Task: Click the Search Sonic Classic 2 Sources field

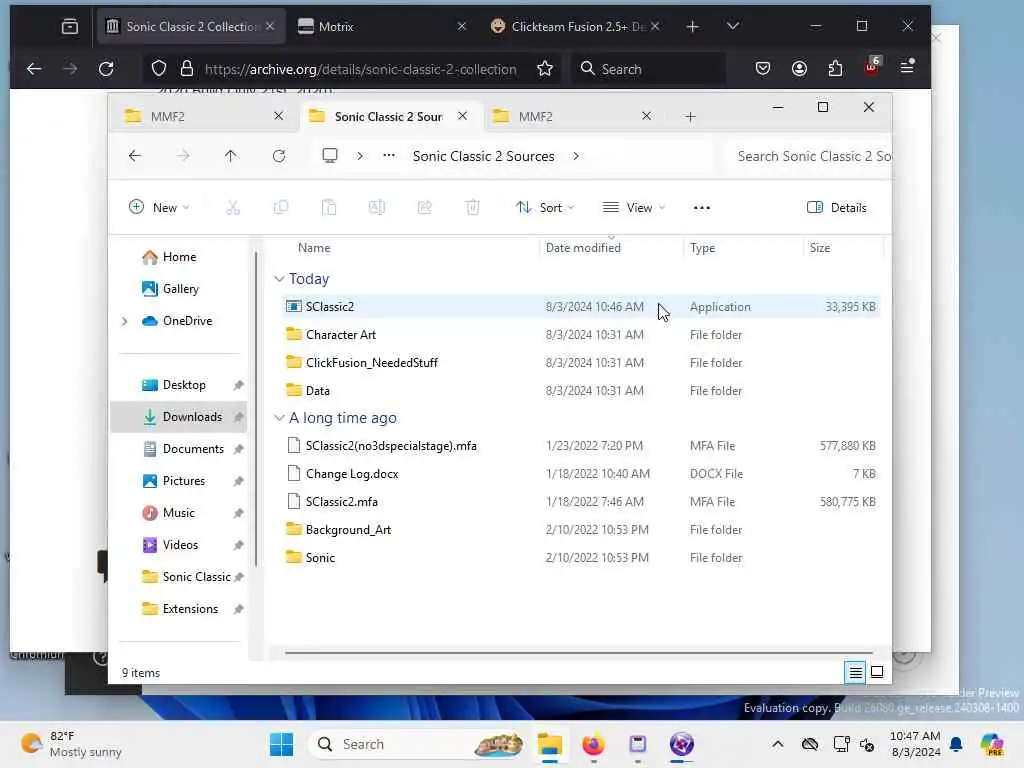Action: pos(808,156)
